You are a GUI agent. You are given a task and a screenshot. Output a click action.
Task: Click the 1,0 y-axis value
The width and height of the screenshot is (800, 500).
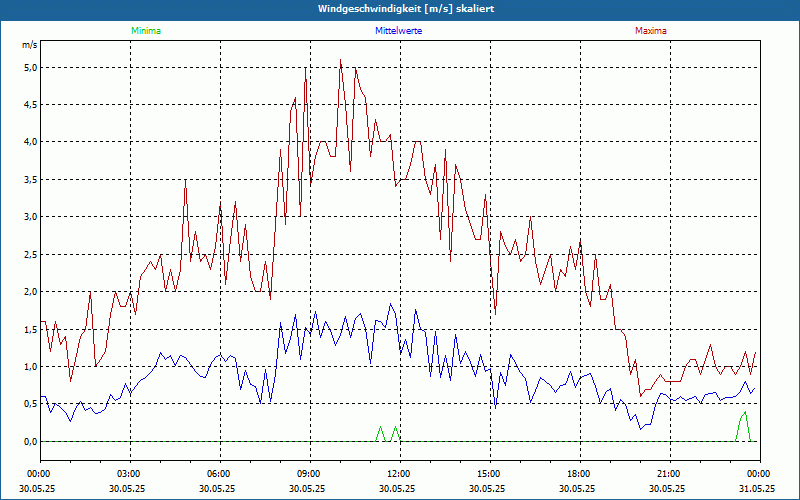pos(31,366)
